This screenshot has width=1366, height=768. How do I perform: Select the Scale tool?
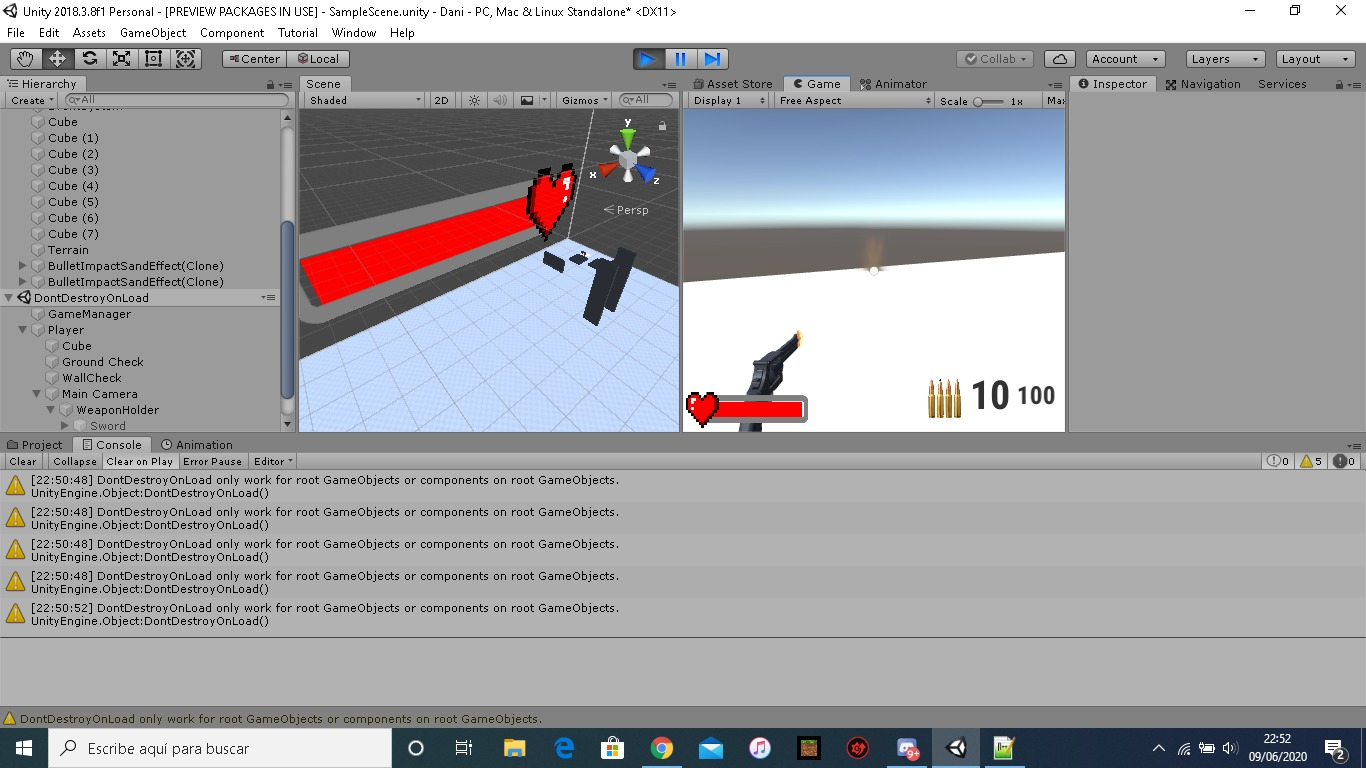(122, 59)
